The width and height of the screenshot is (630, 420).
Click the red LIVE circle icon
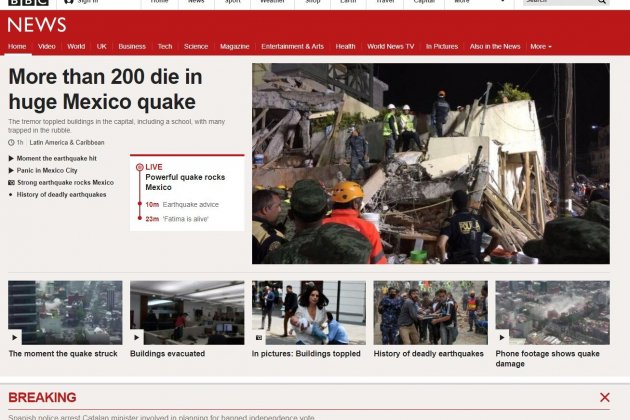point(139,167)
